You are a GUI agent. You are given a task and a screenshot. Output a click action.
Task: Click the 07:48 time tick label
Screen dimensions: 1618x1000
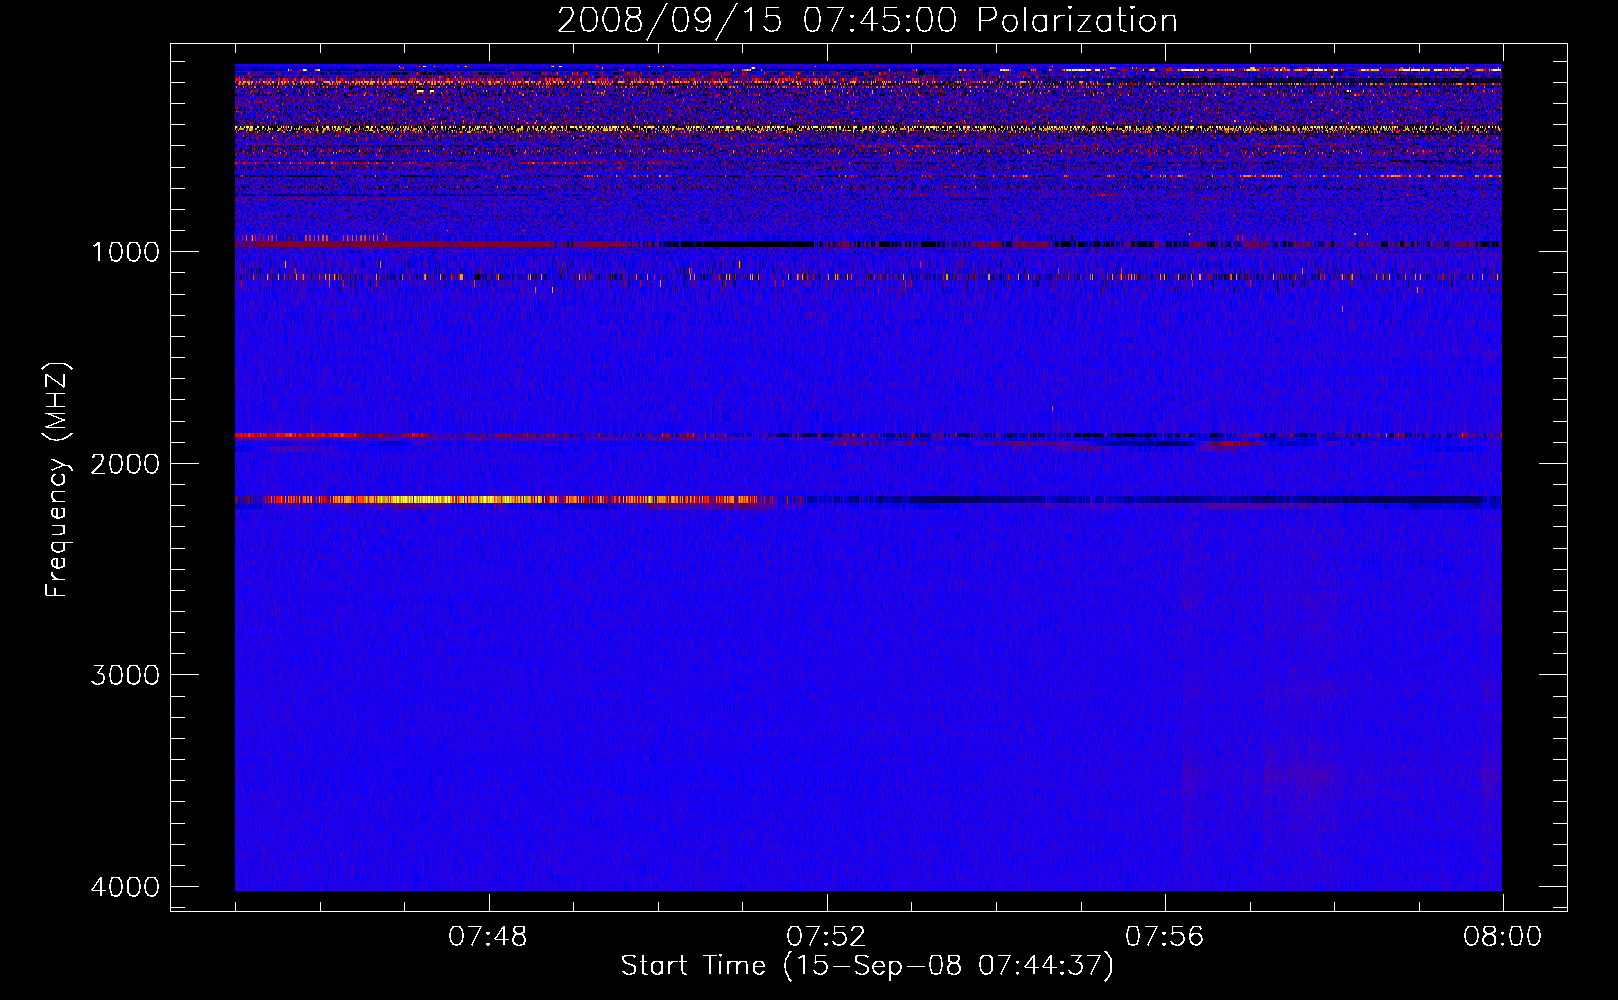[488, 937]
